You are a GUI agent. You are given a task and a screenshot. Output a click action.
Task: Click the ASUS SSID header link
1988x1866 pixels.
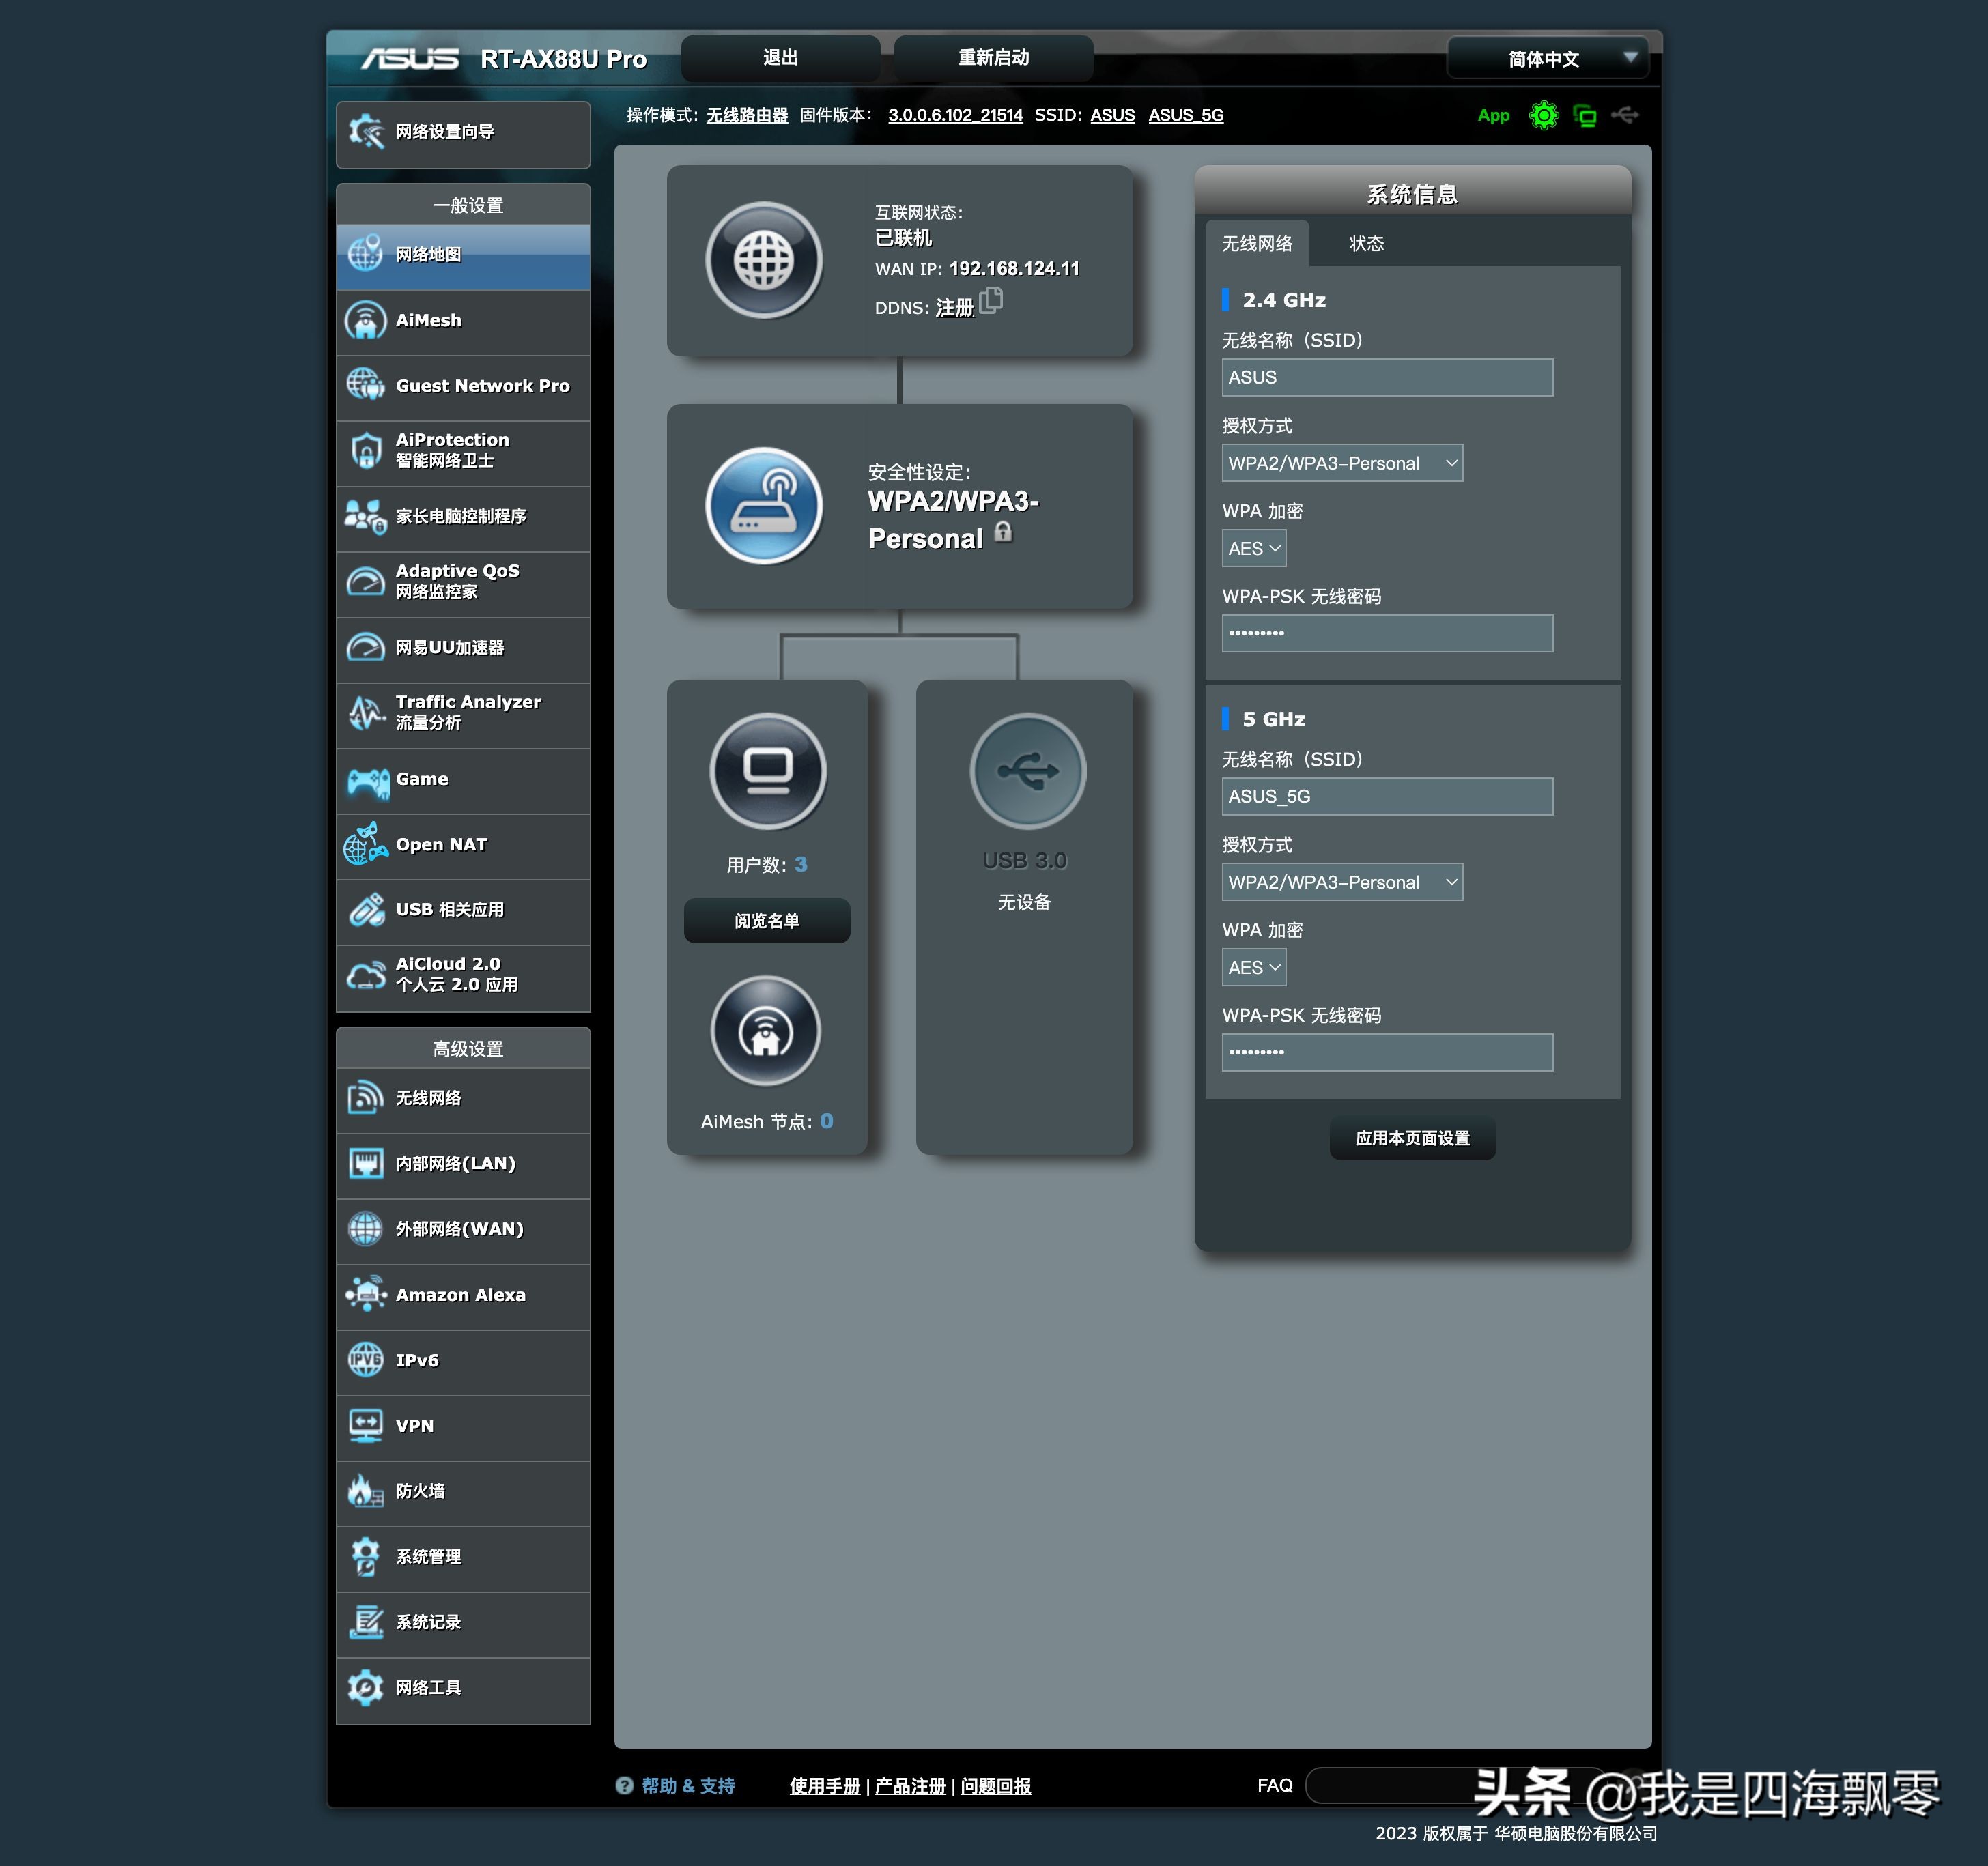[1112, 115]
